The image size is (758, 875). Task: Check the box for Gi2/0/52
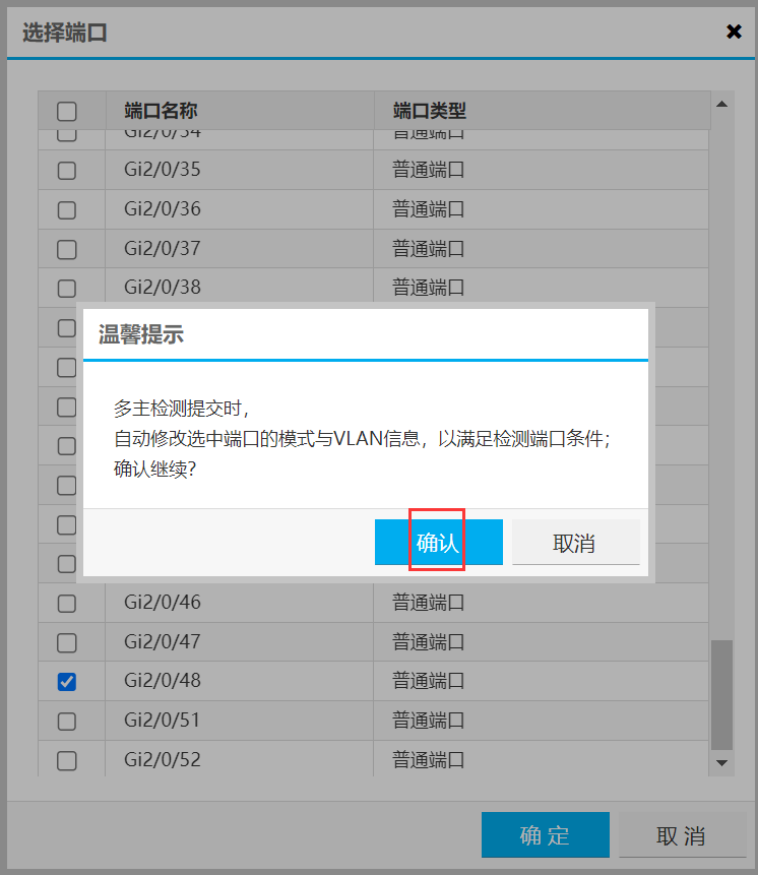point(66,761)
